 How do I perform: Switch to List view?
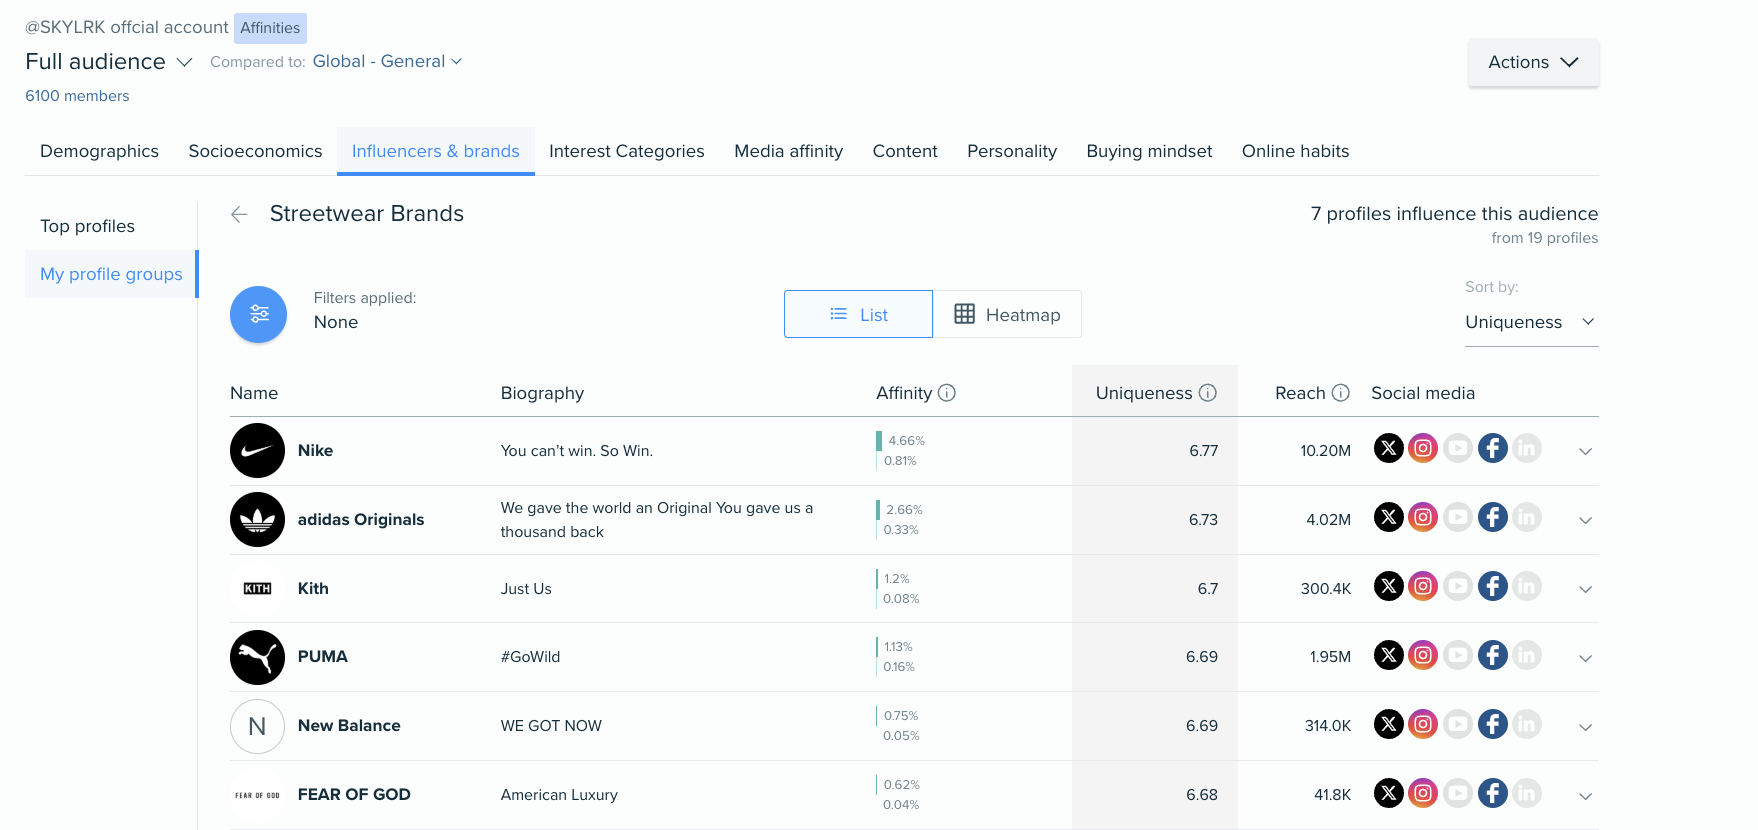click(x=858, y=314)
